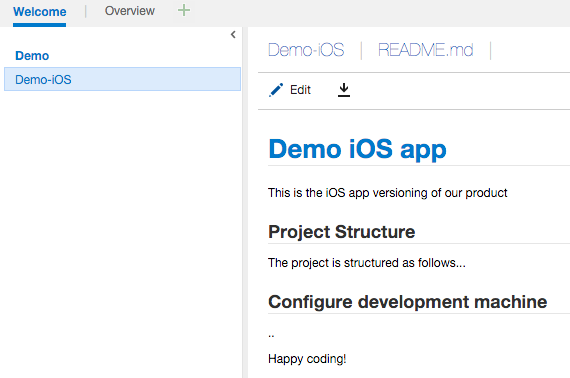
Task: Collapse the left sidebar with the chevron
Action: [233, 35]
